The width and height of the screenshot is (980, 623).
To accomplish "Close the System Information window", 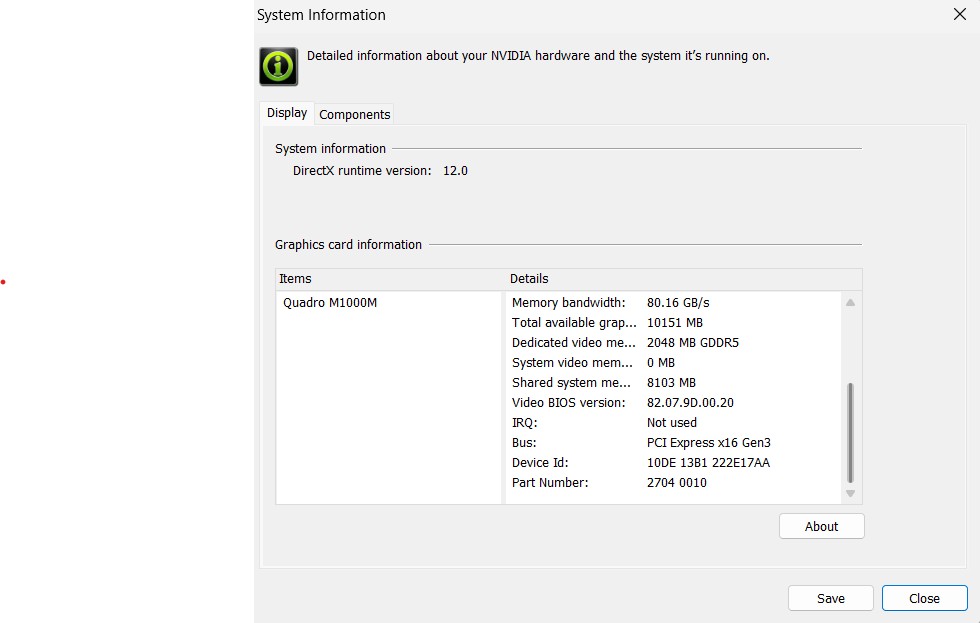I will pyautogui.click(x=959, y=14).
